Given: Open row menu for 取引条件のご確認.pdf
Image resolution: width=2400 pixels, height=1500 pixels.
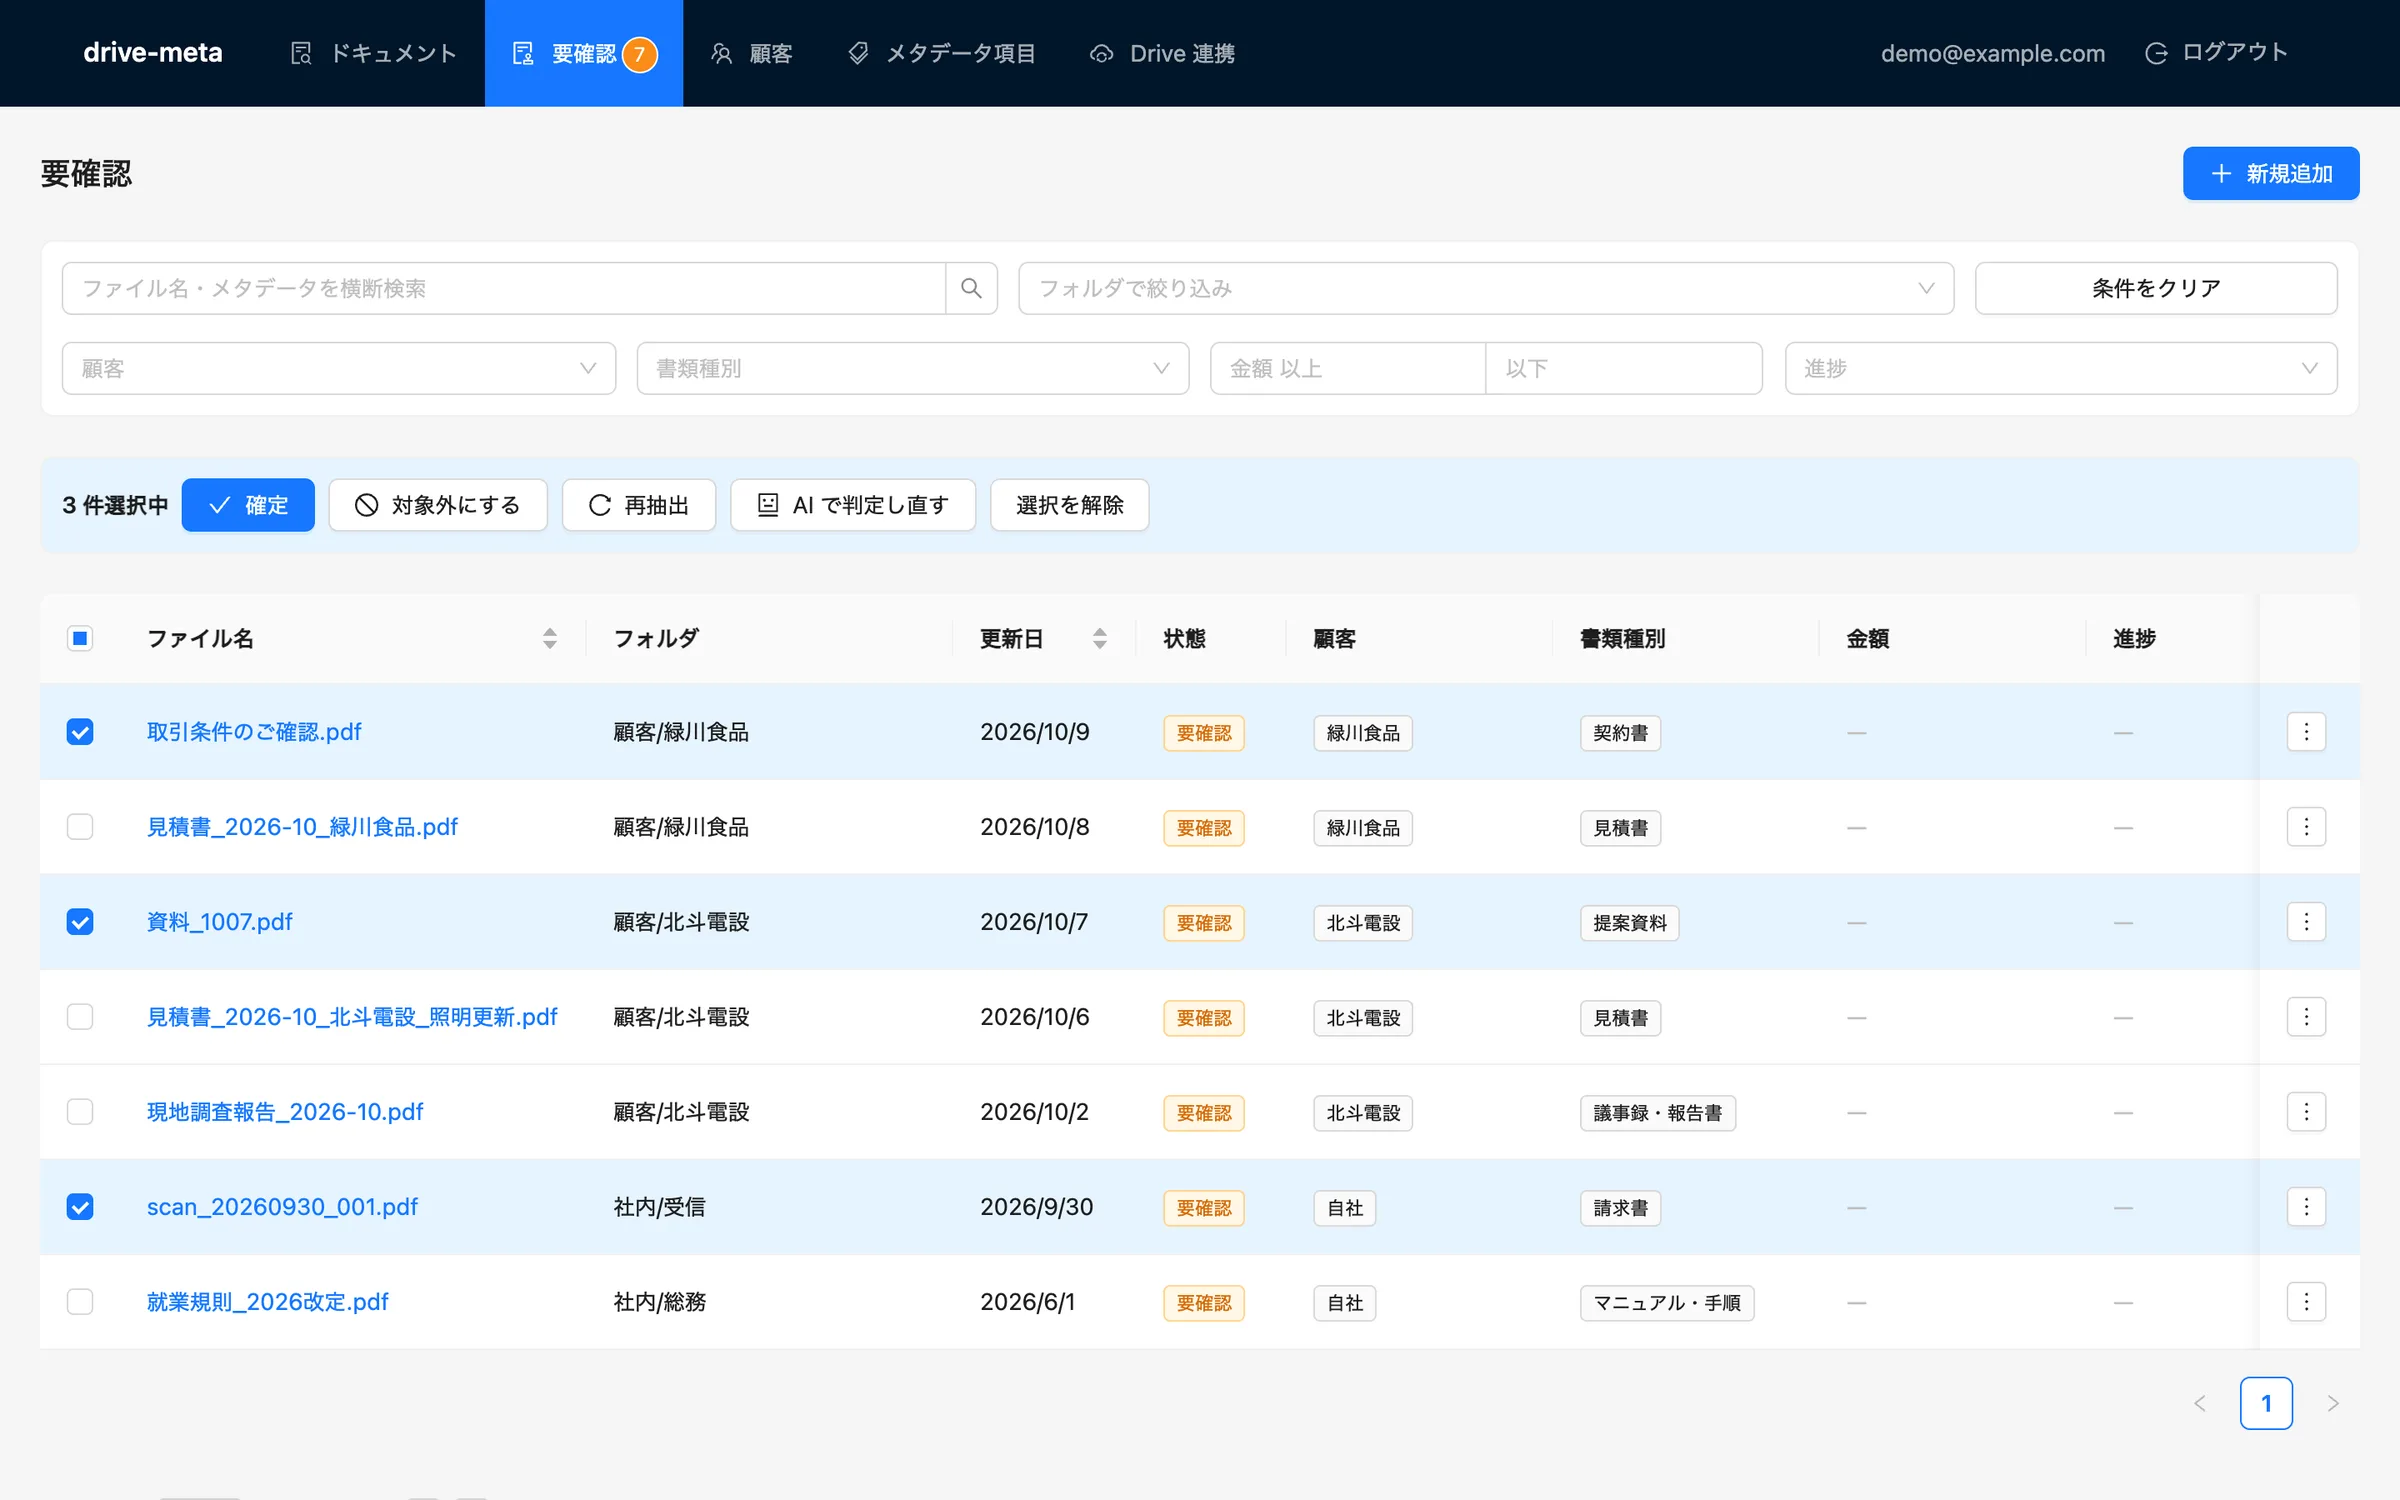Looking at the screenshot, I should tap(2306, 732).
